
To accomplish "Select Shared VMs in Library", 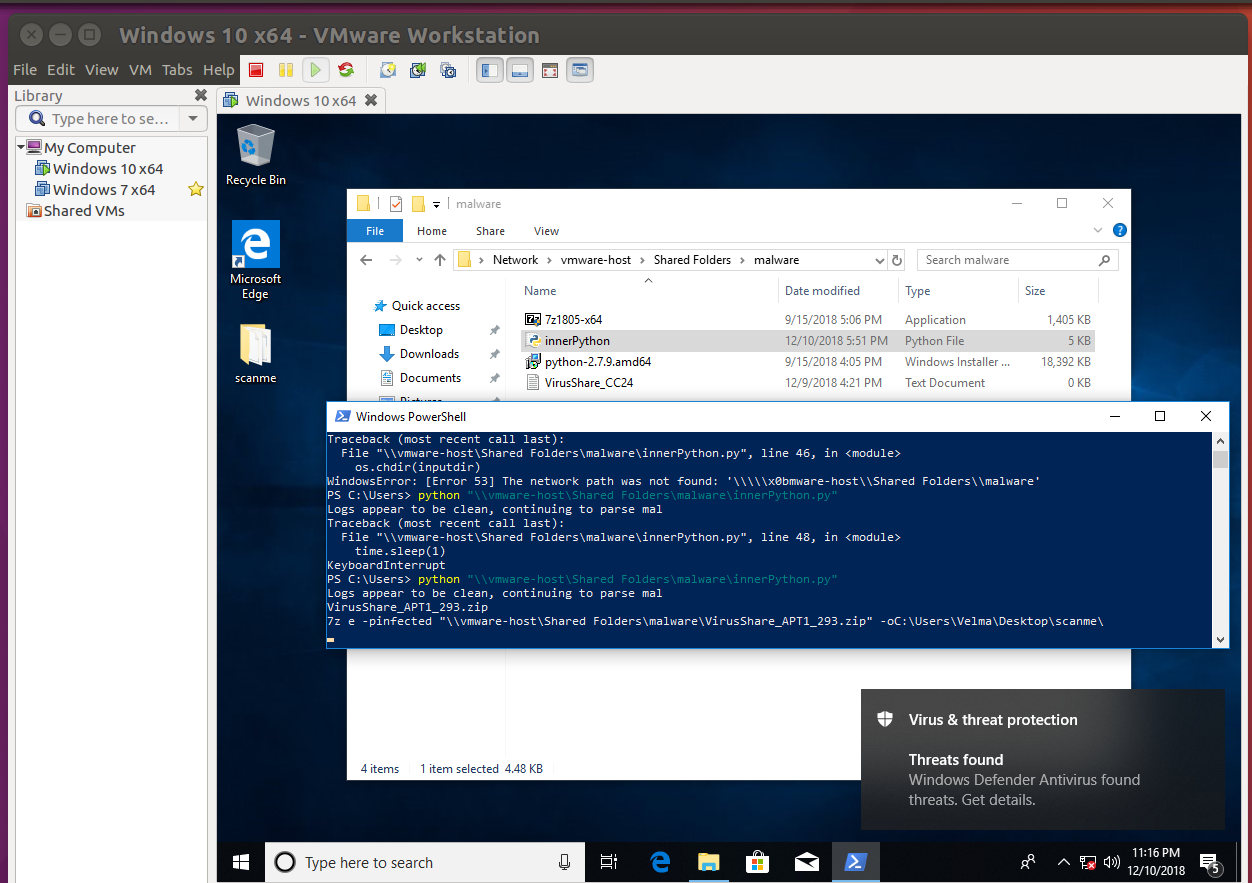I will tap(84, 211).
